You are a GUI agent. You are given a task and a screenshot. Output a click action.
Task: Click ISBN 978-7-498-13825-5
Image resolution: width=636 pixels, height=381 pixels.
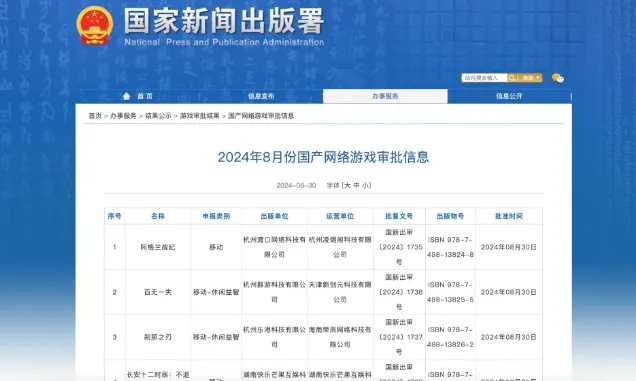[450, 292]
